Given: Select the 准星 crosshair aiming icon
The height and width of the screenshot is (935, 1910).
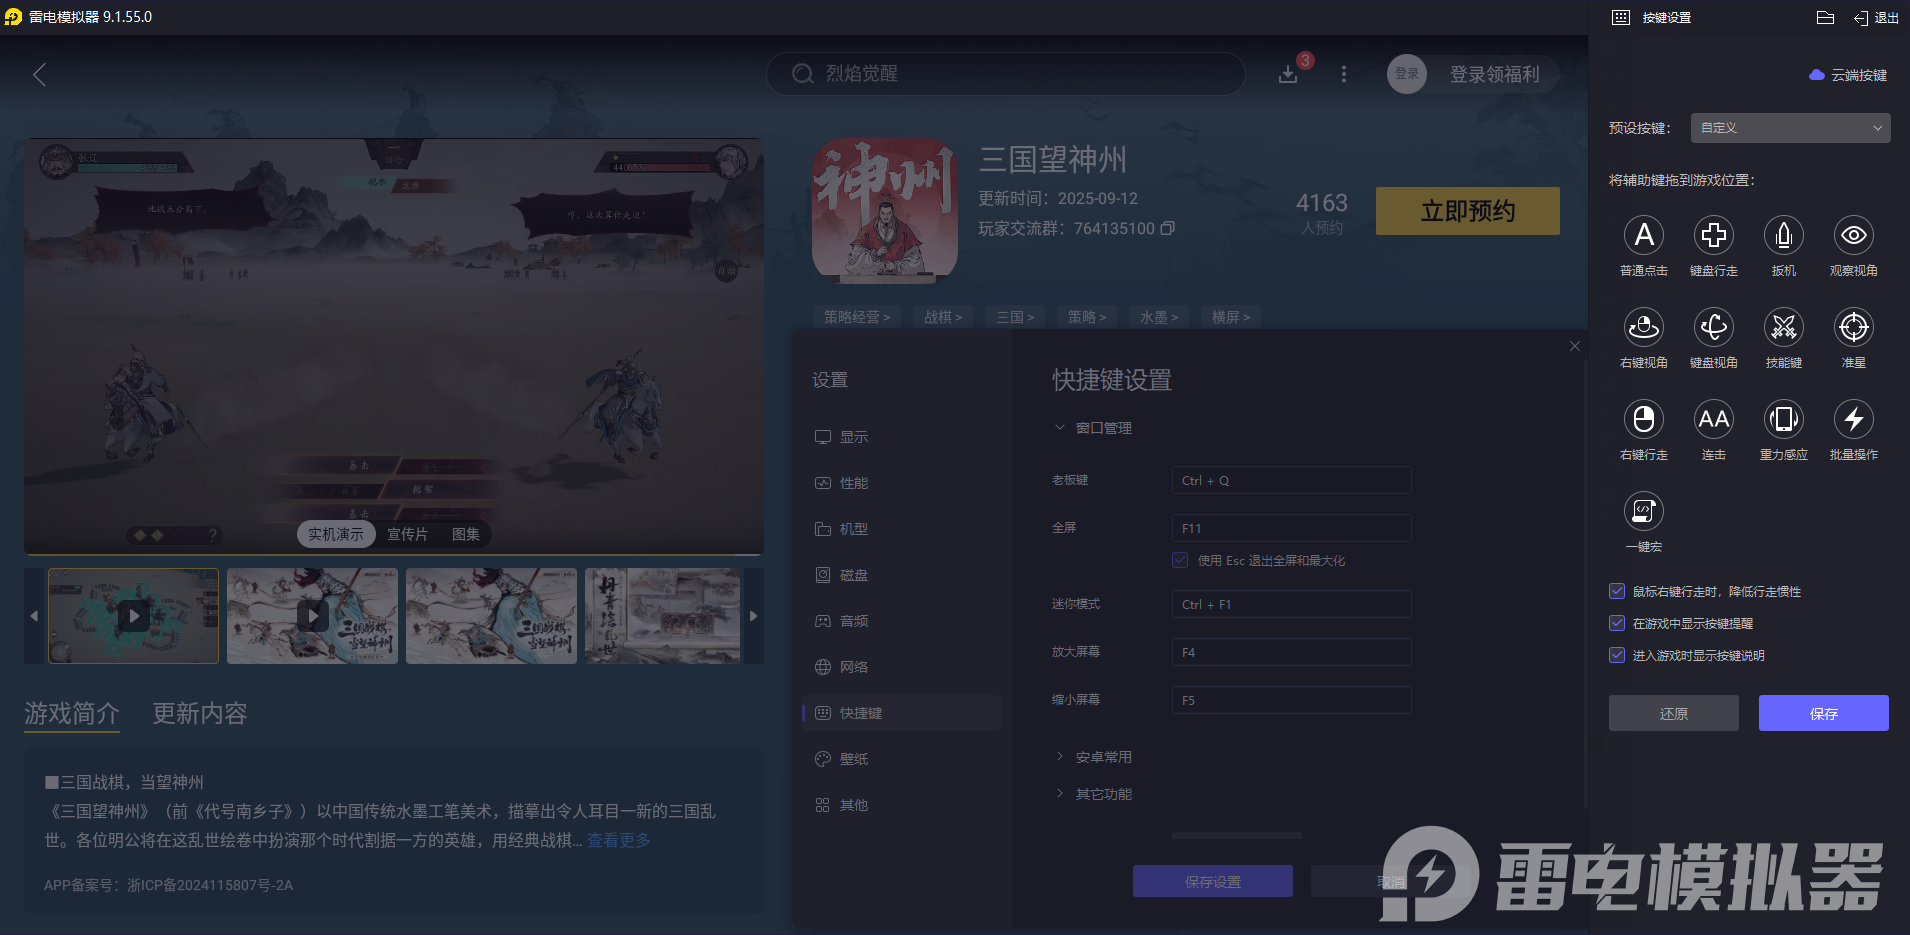Looking at the screenshot, I should click(x=1852, y=328).
